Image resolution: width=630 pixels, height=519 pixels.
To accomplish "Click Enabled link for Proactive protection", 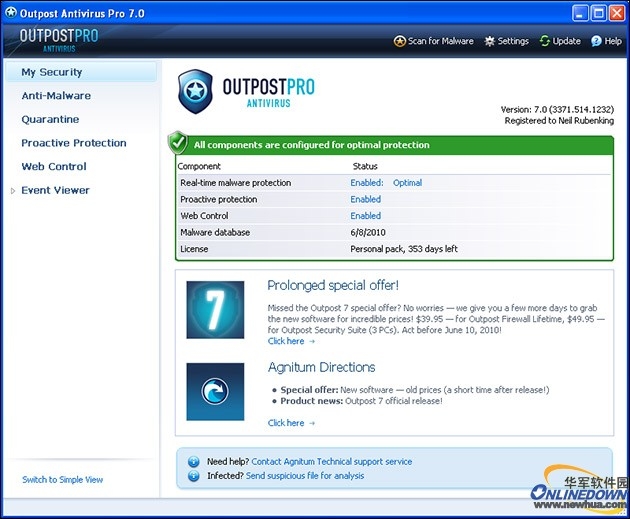I will [x=366, y=199].
